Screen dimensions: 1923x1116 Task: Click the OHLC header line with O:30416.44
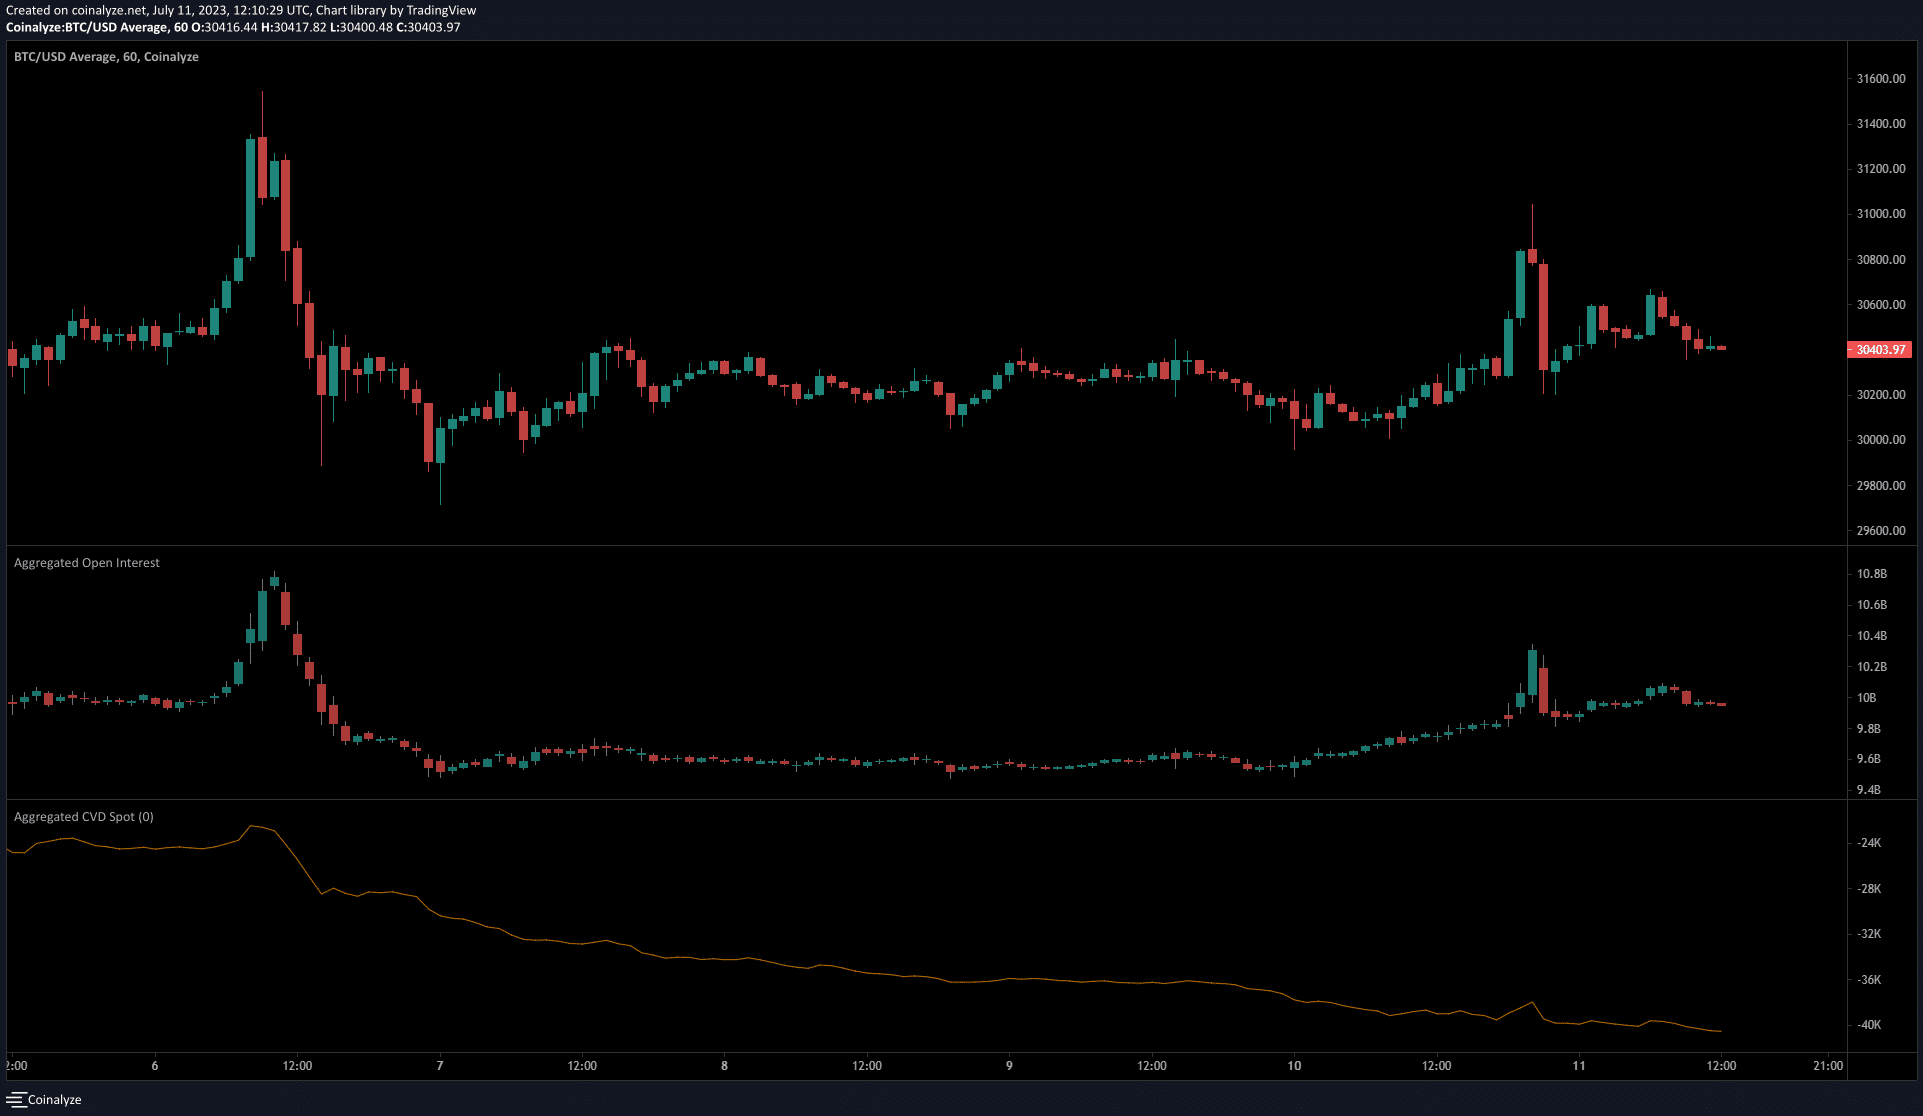click(x=233, y=27)
